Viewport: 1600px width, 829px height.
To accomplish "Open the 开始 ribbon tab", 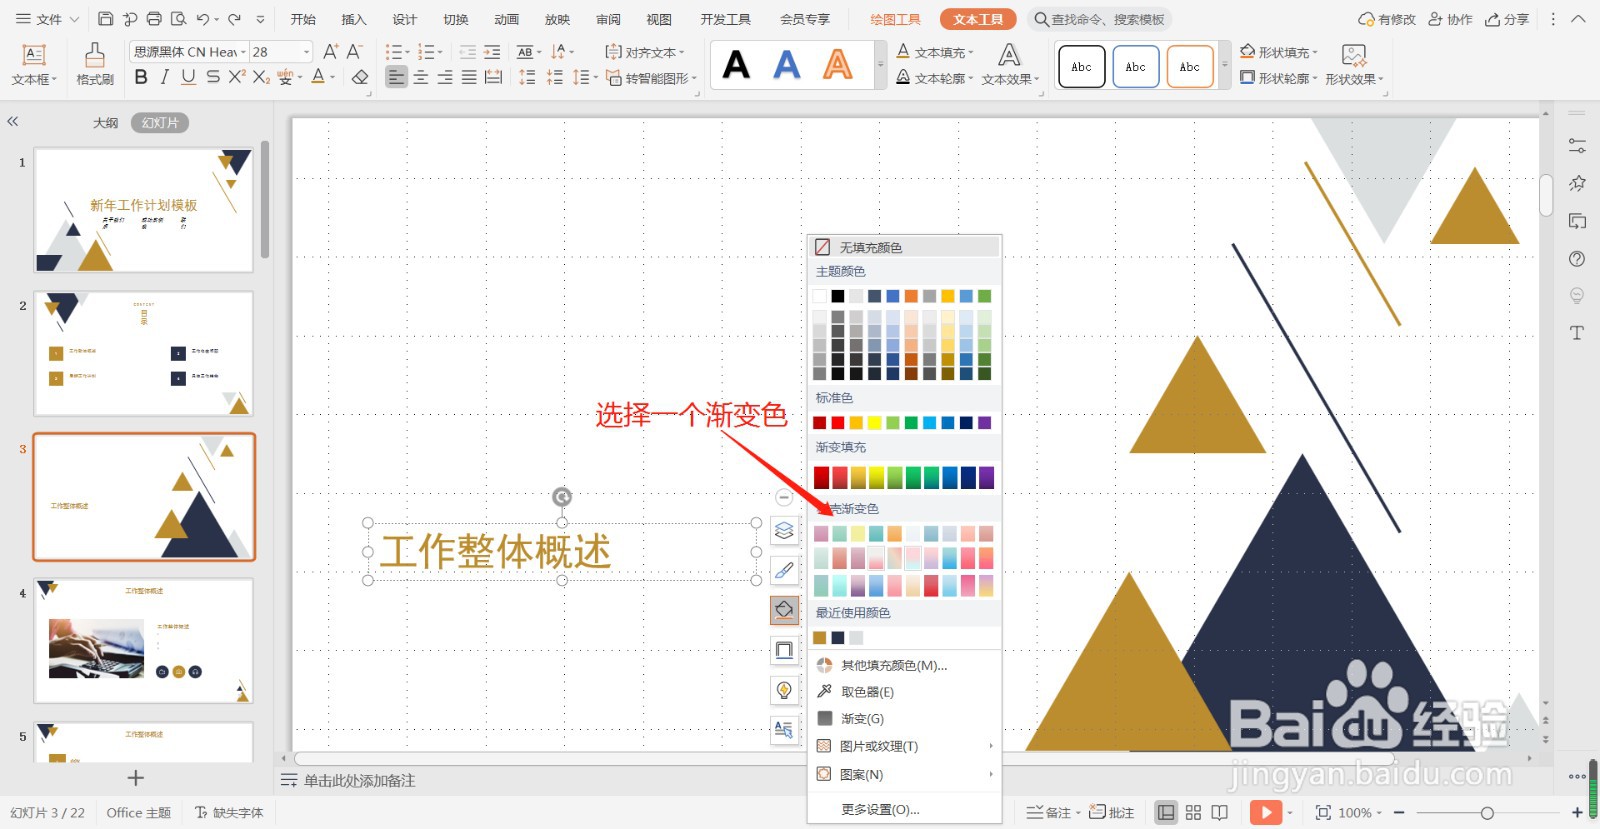I will click(303, 19).
